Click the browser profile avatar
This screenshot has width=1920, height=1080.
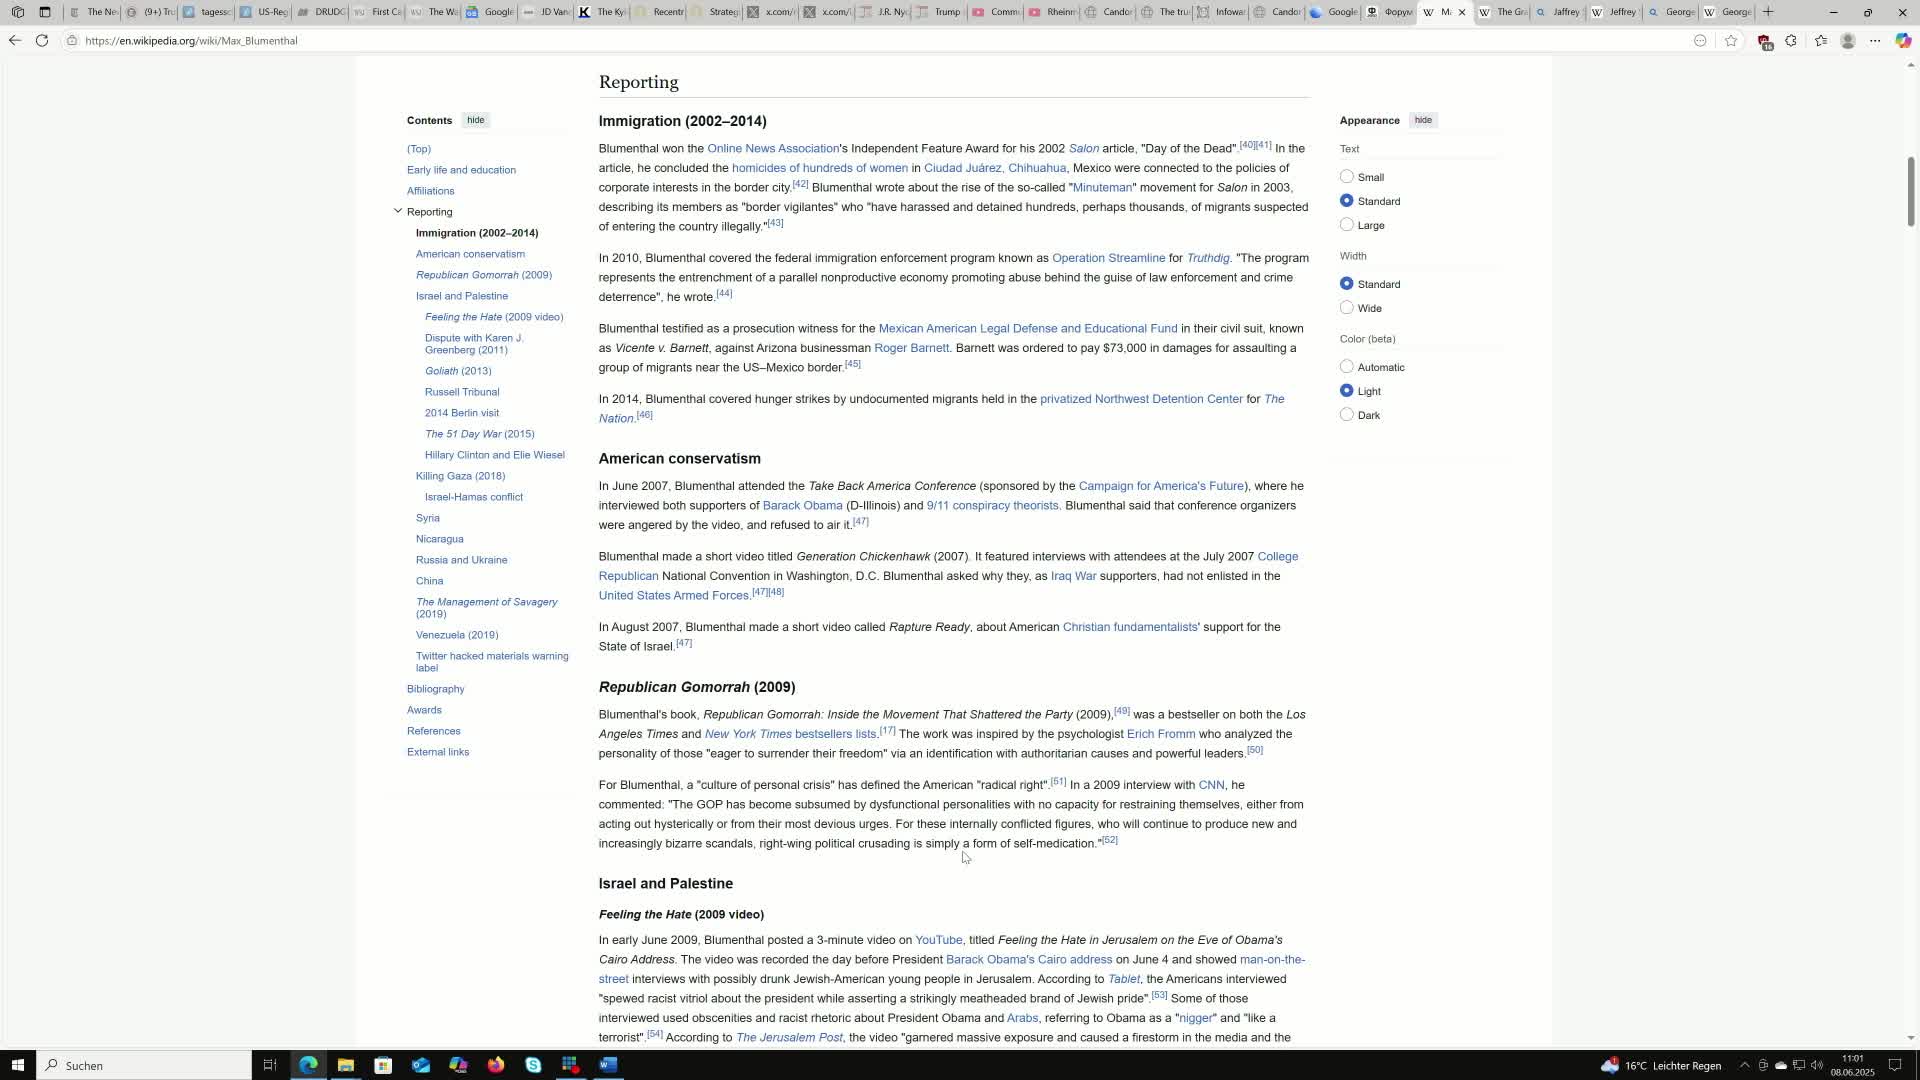(x=1849, y=40)
